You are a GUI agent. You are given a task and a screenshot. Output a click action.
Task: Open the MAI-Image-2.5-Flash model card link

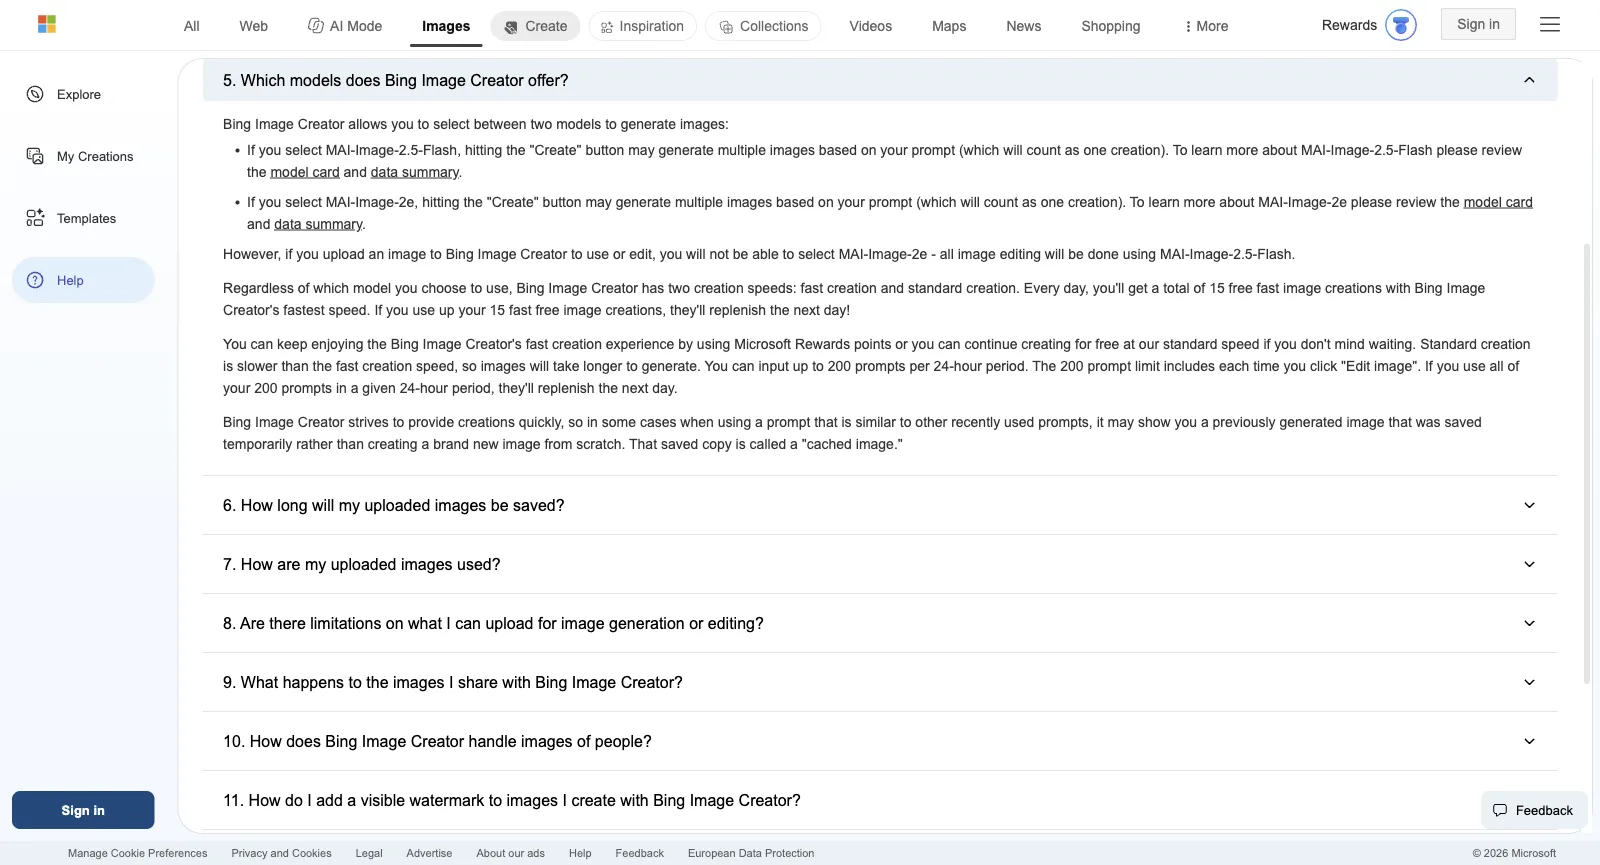305,172
